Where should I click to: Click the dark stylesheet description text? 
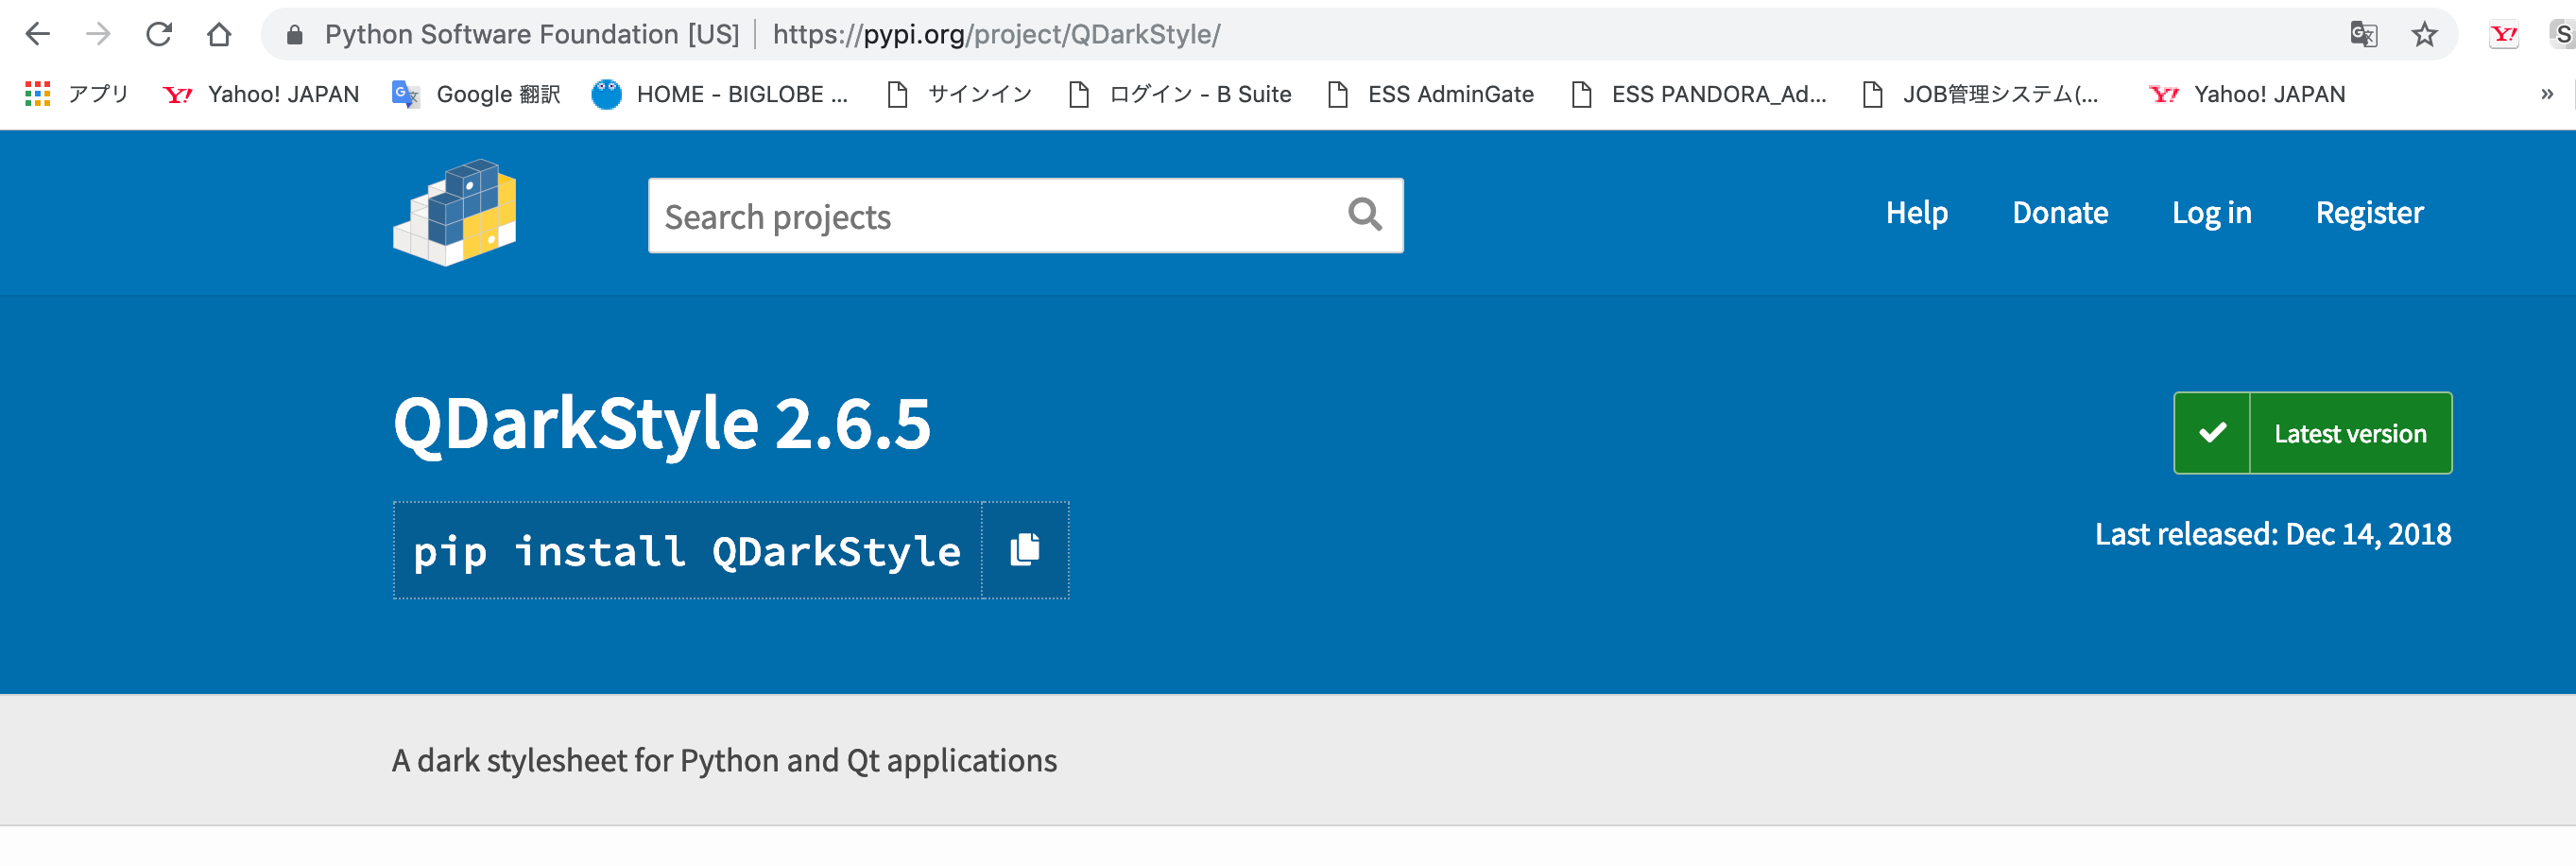pos(724,761)
